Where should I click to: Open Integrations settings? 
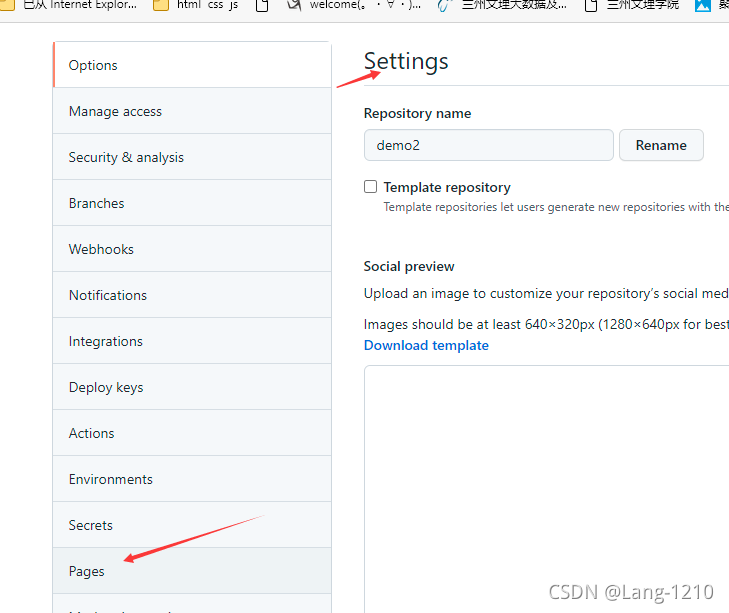point(192,341)
